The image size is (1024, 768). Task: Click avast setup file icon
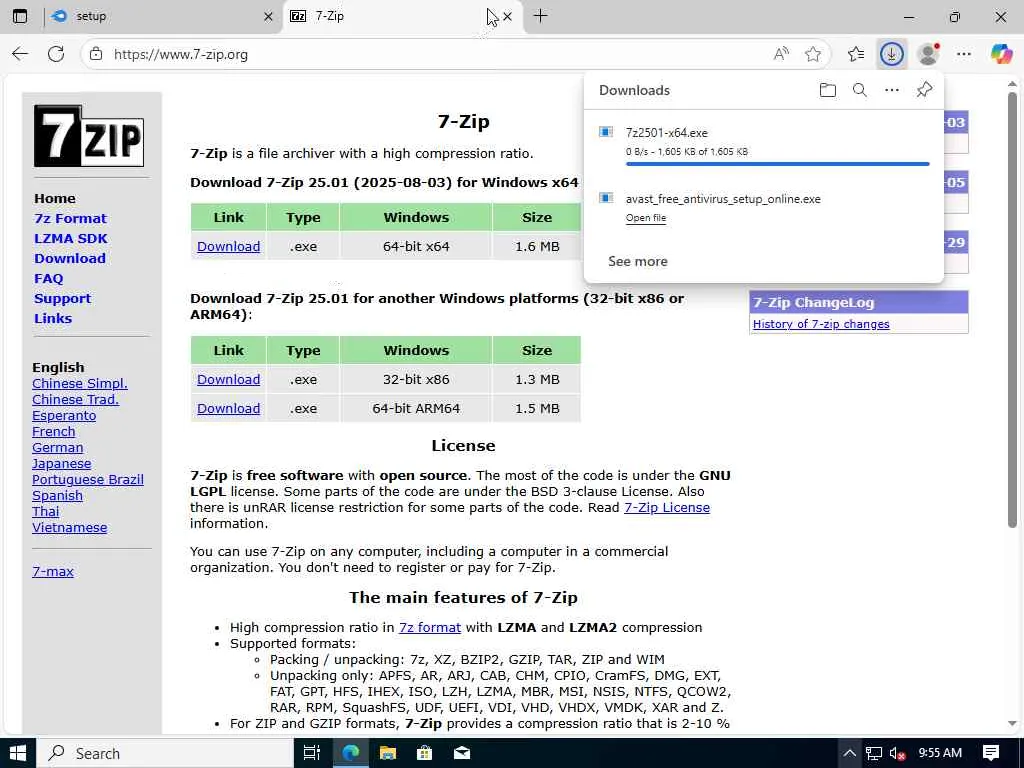(606, 198)
